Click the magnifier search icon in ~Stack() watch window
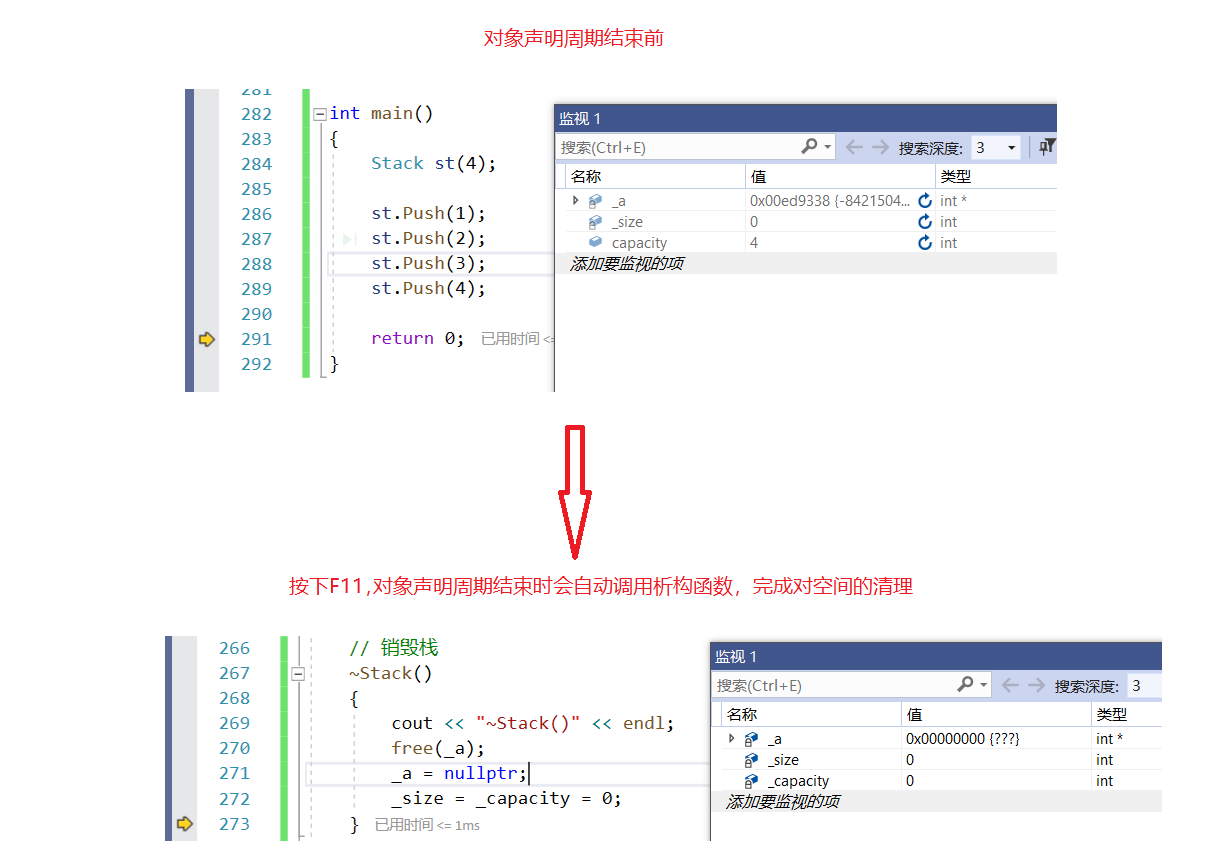Image resolution: width=1207 pixels, height=859 pixels. click(x=965, y=685)
